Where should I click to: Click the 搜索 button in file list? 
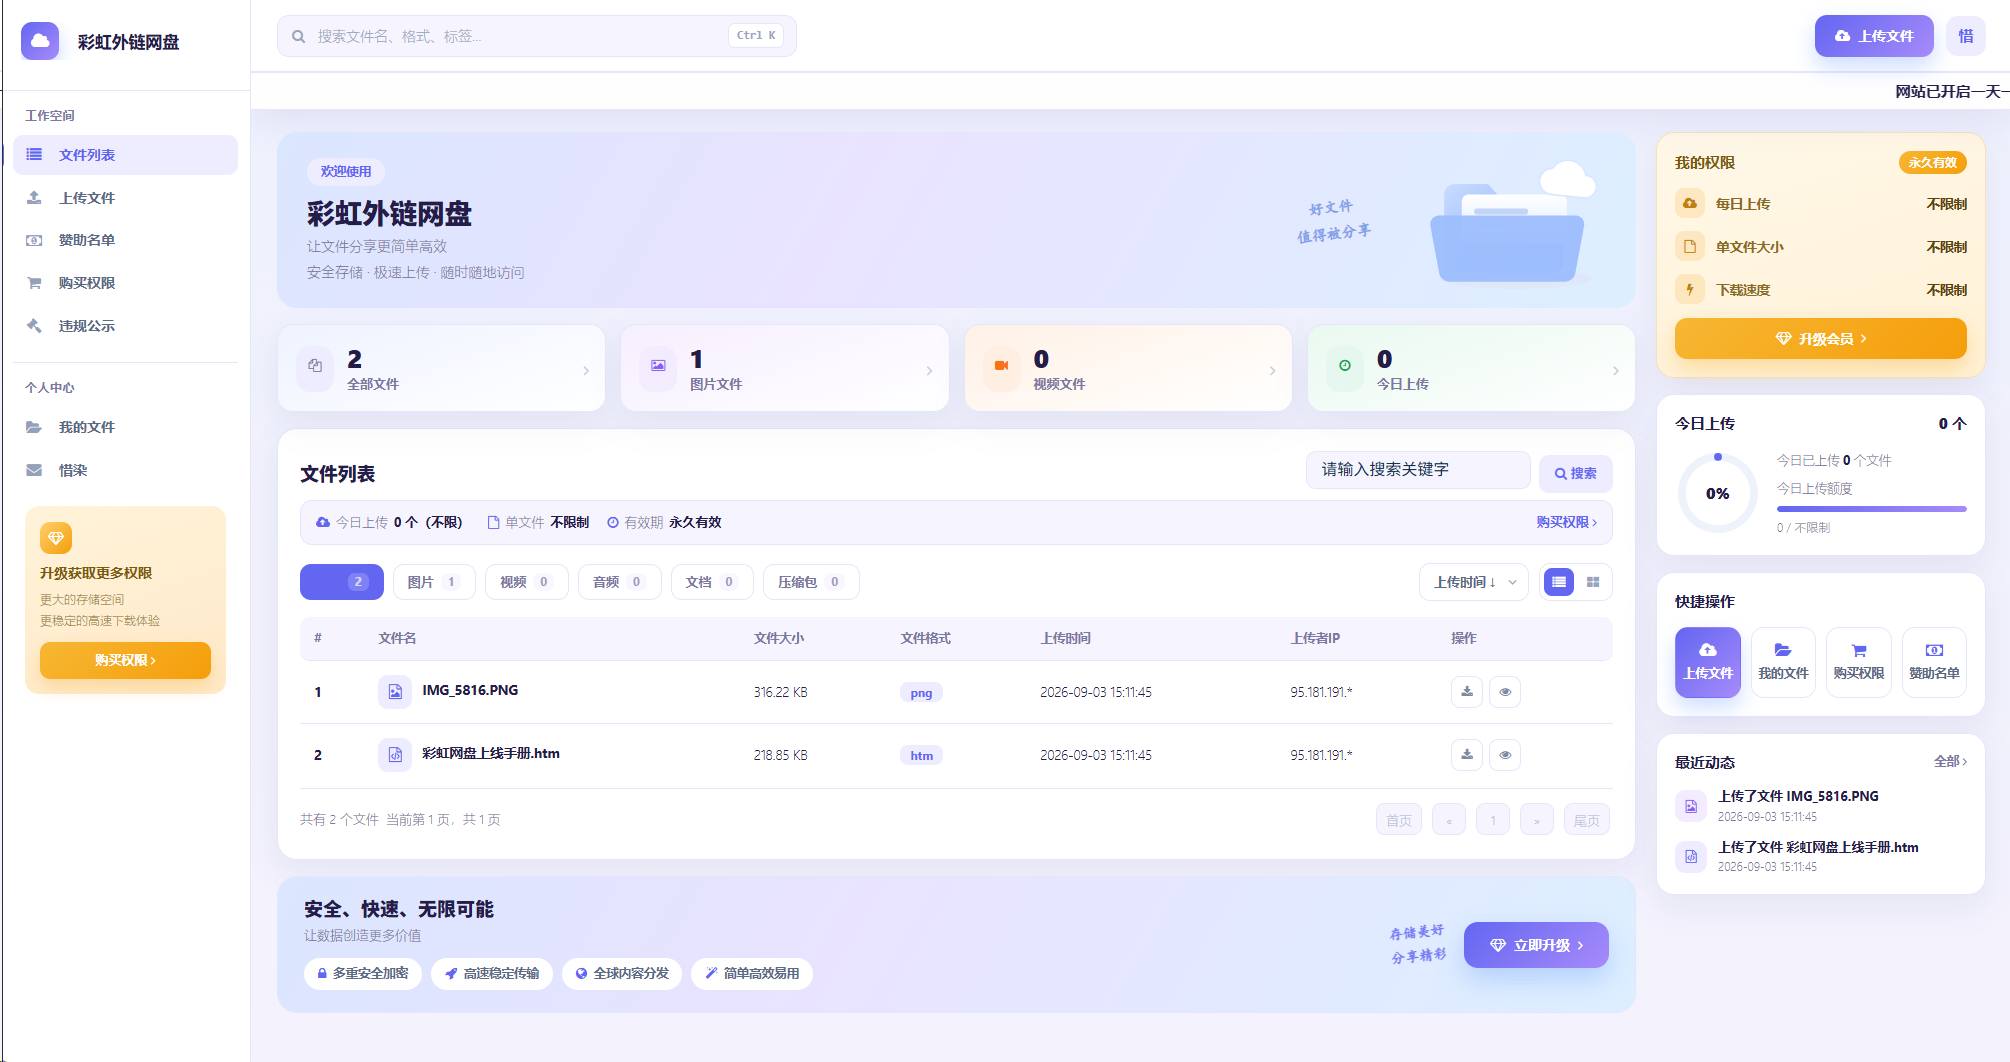pos(1575,473)
